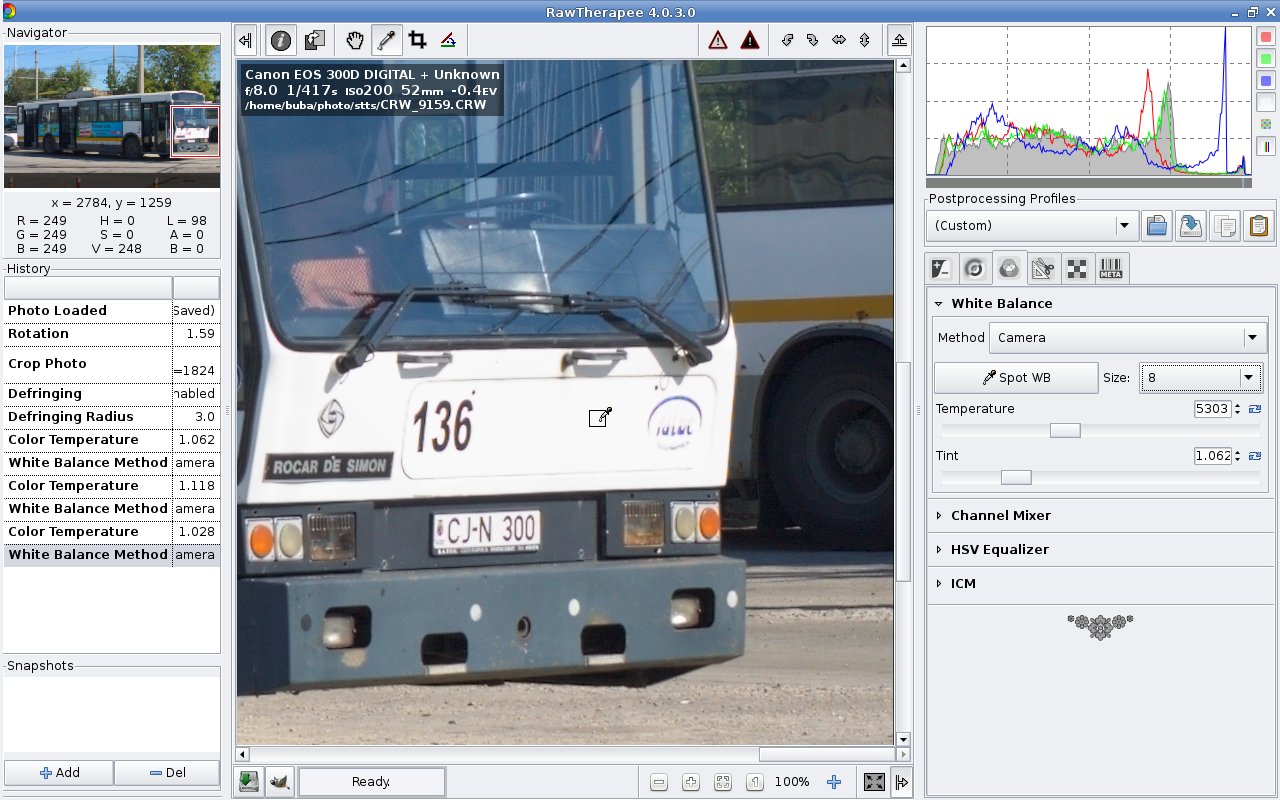This screenshot has width=1280, height=800.
Task: Reset the Temperature to default
Action: pos(1255,409)
